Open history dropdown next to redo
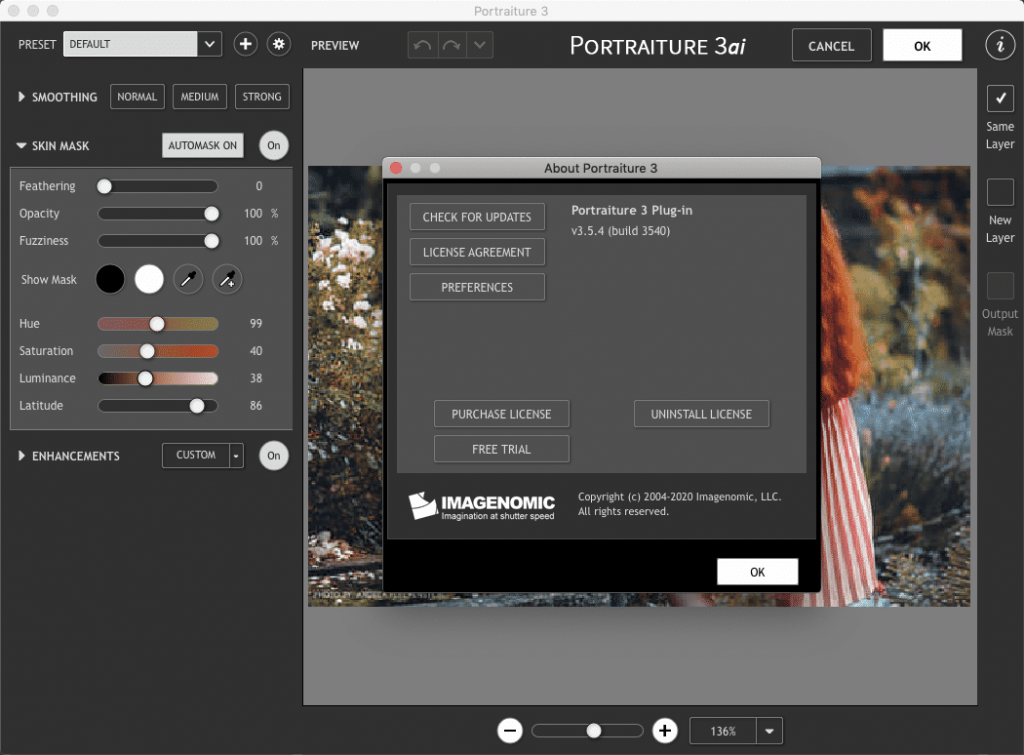 [480, 45]
